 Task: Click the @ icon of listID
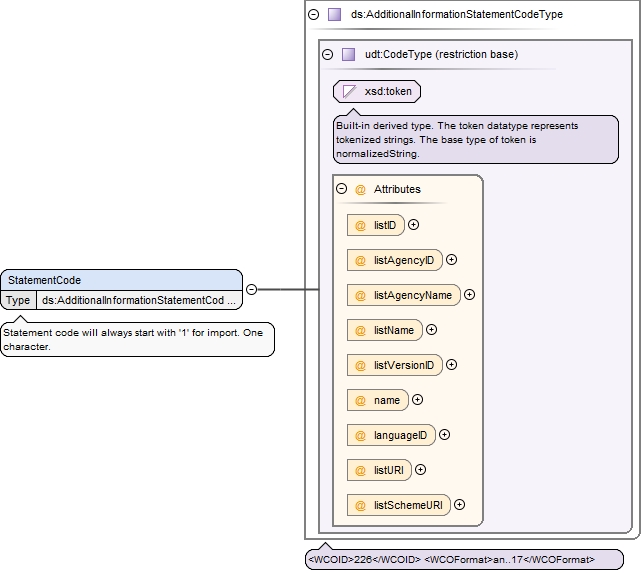click(x=360, y=226)
